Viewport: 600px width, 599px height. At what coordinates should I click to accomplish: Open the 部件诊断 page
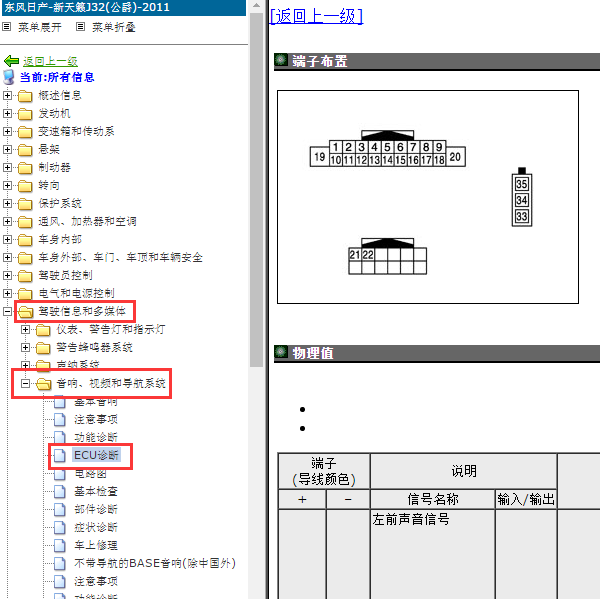96,509
